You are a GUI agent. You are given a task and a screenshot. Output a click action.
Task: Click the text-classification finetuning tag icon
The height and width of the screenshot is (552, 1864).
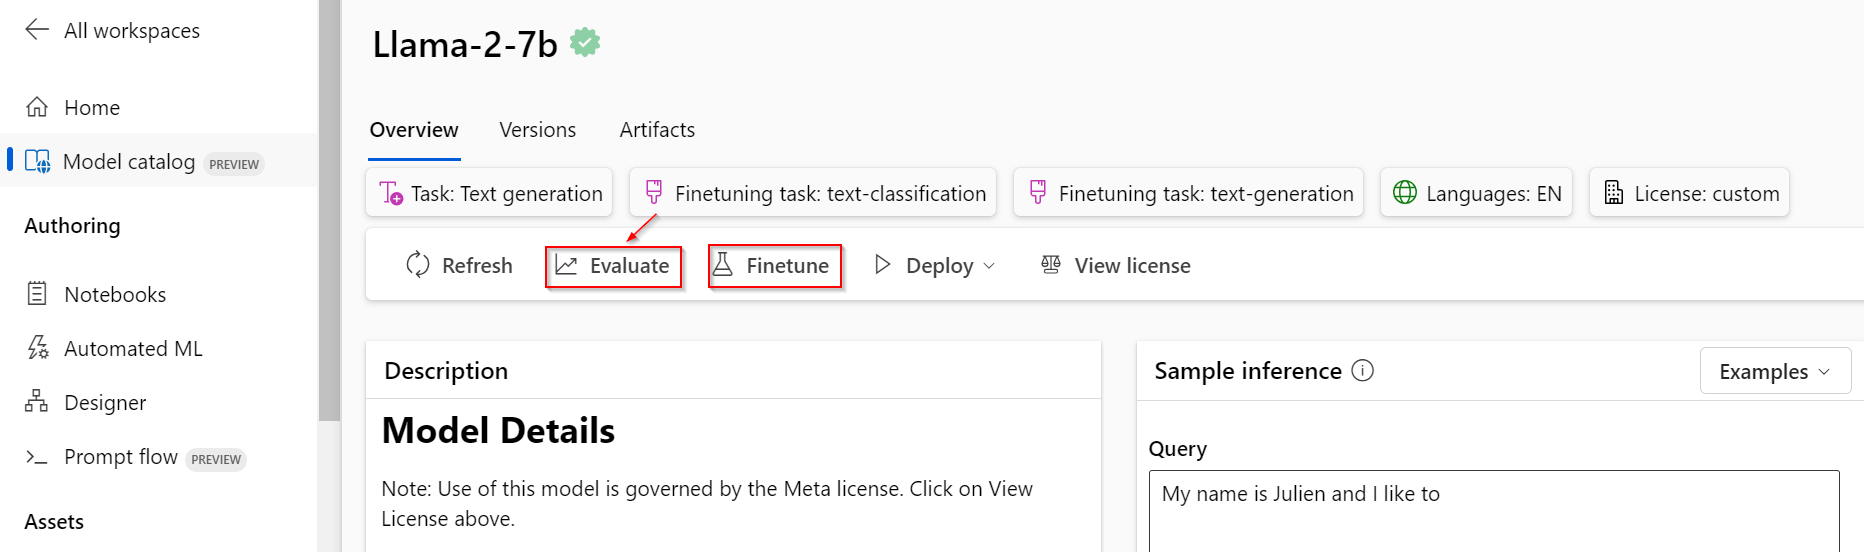pyautogui.click(x=654, y=192)
